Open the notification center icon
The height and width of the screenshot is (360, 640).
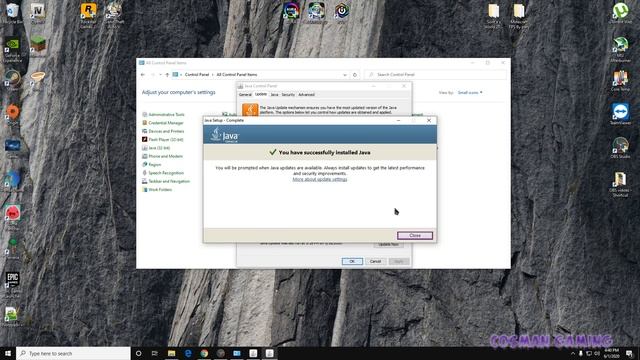click(629, 353)
